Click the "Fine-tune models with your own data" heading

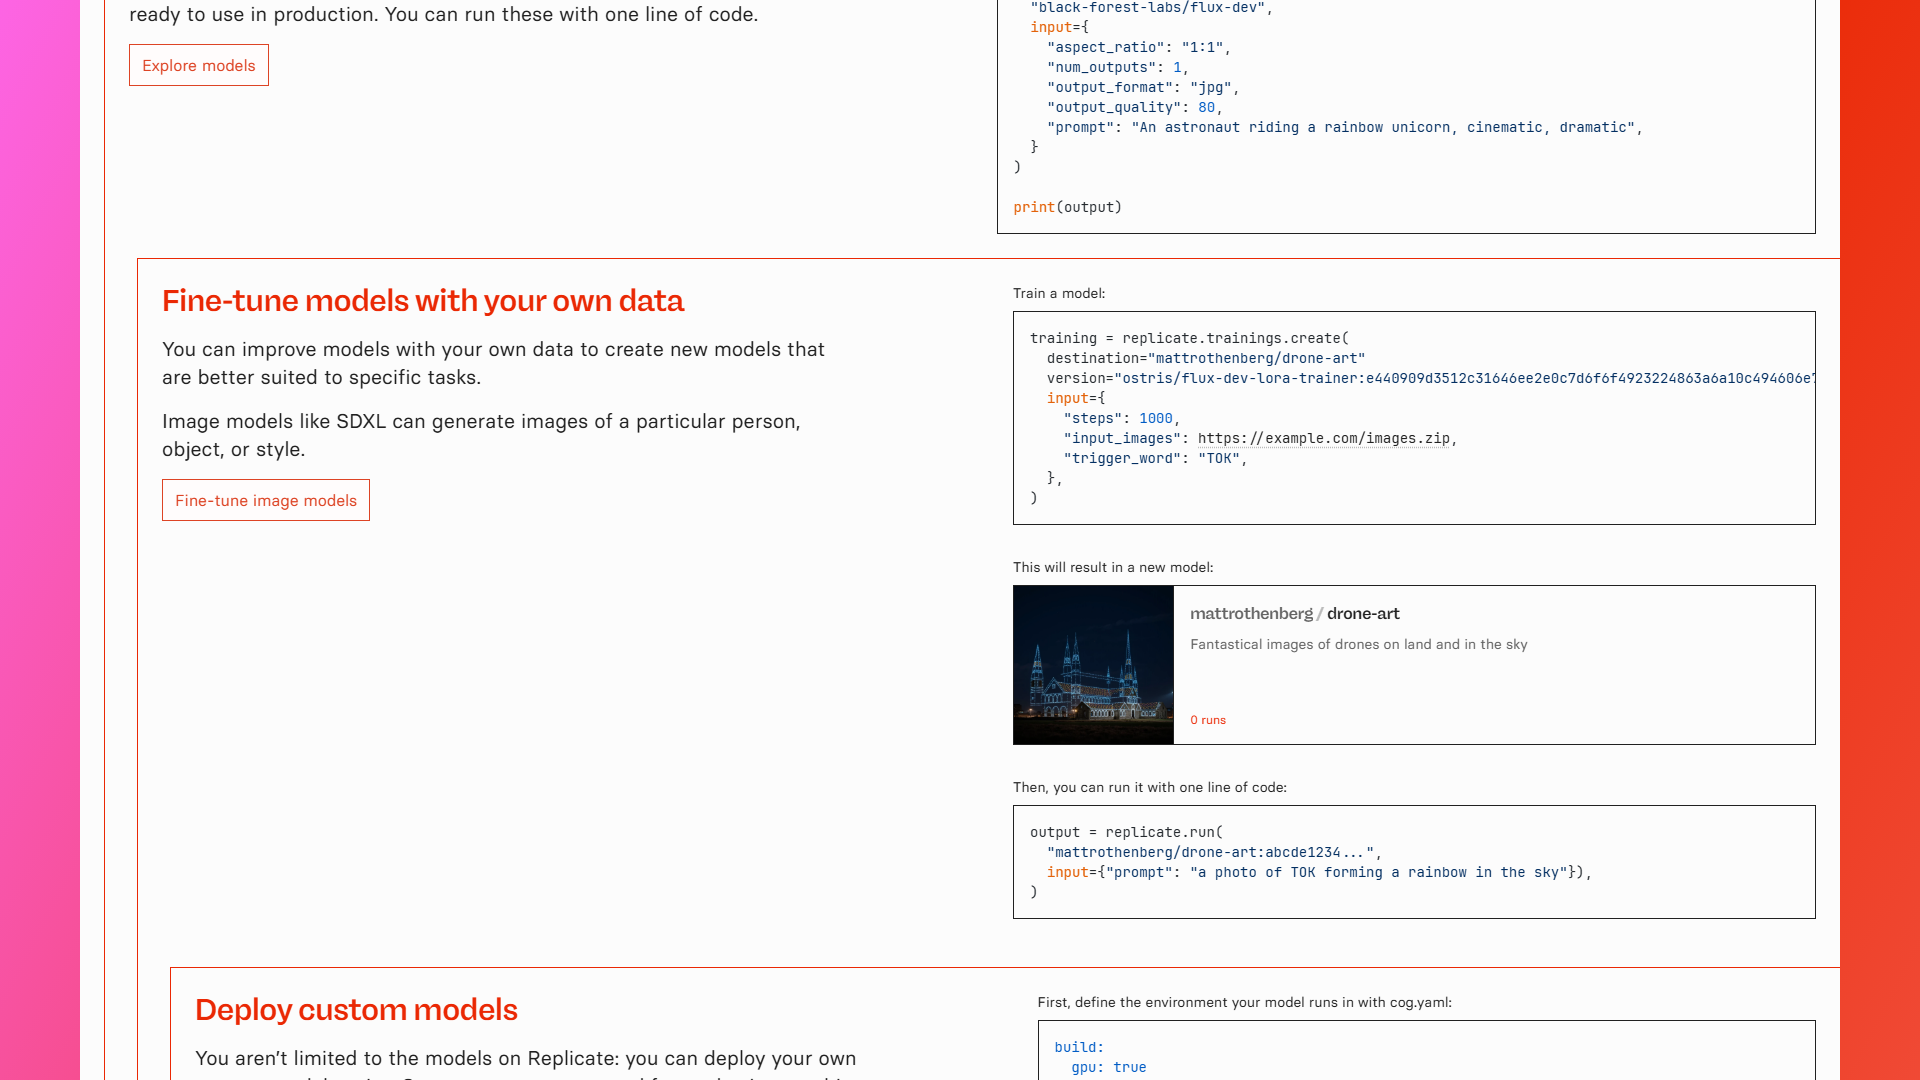click(423, 301)
